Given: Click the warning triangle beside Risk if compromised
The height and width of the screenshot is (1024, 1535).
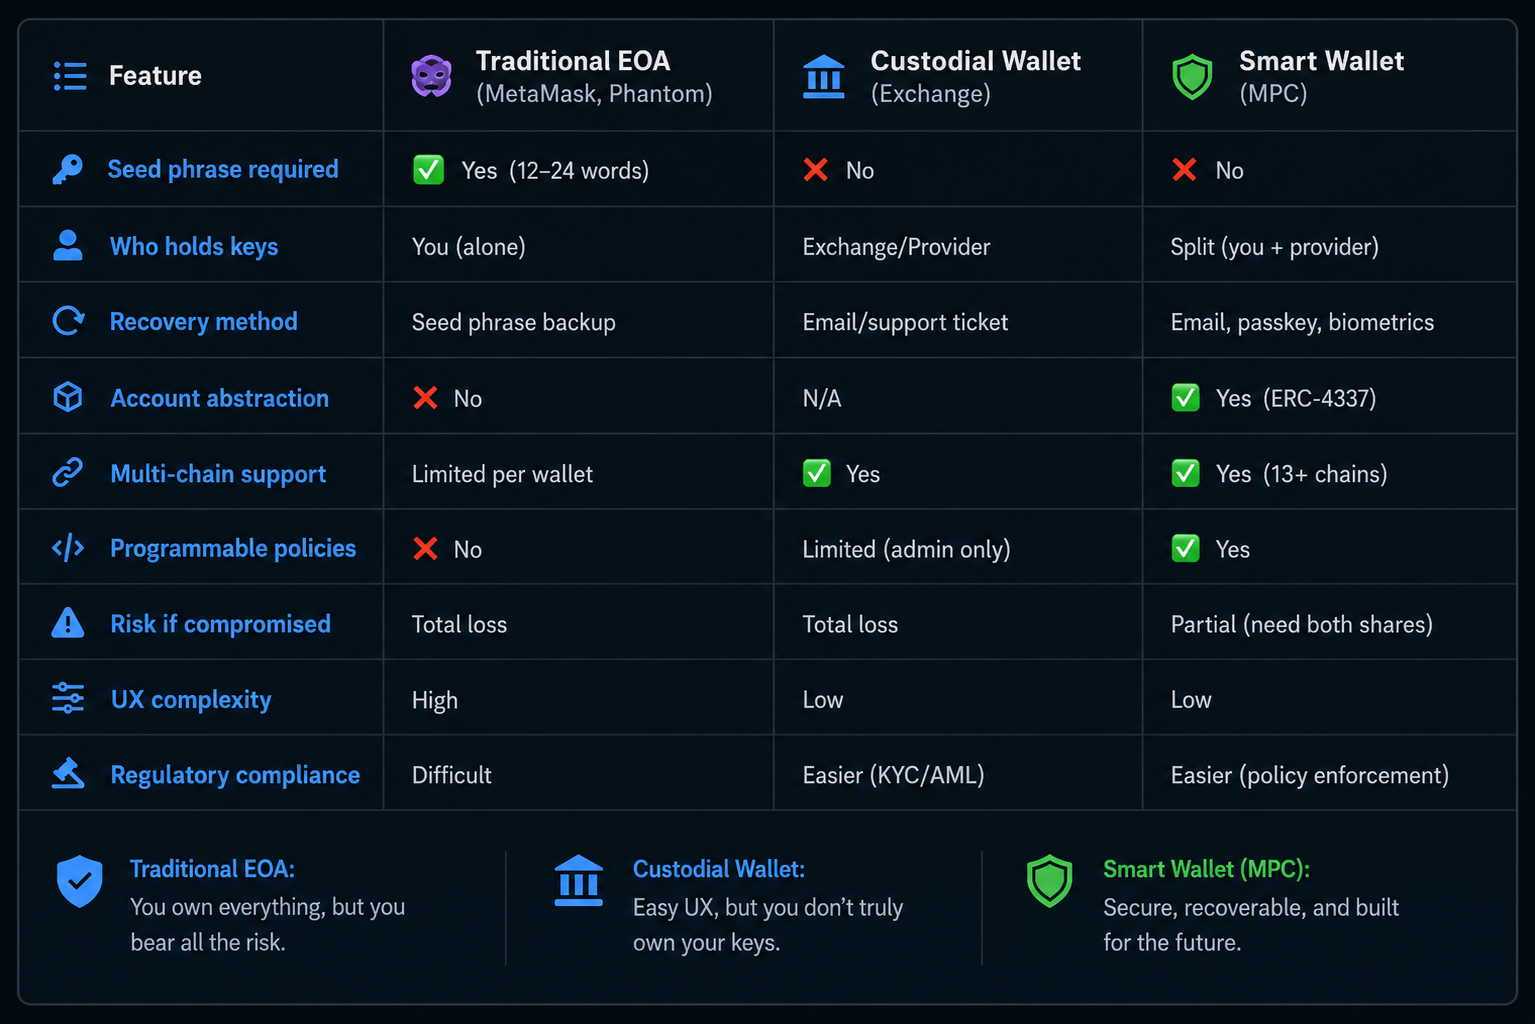Looking at the screenshot, I should click(68, 623).
